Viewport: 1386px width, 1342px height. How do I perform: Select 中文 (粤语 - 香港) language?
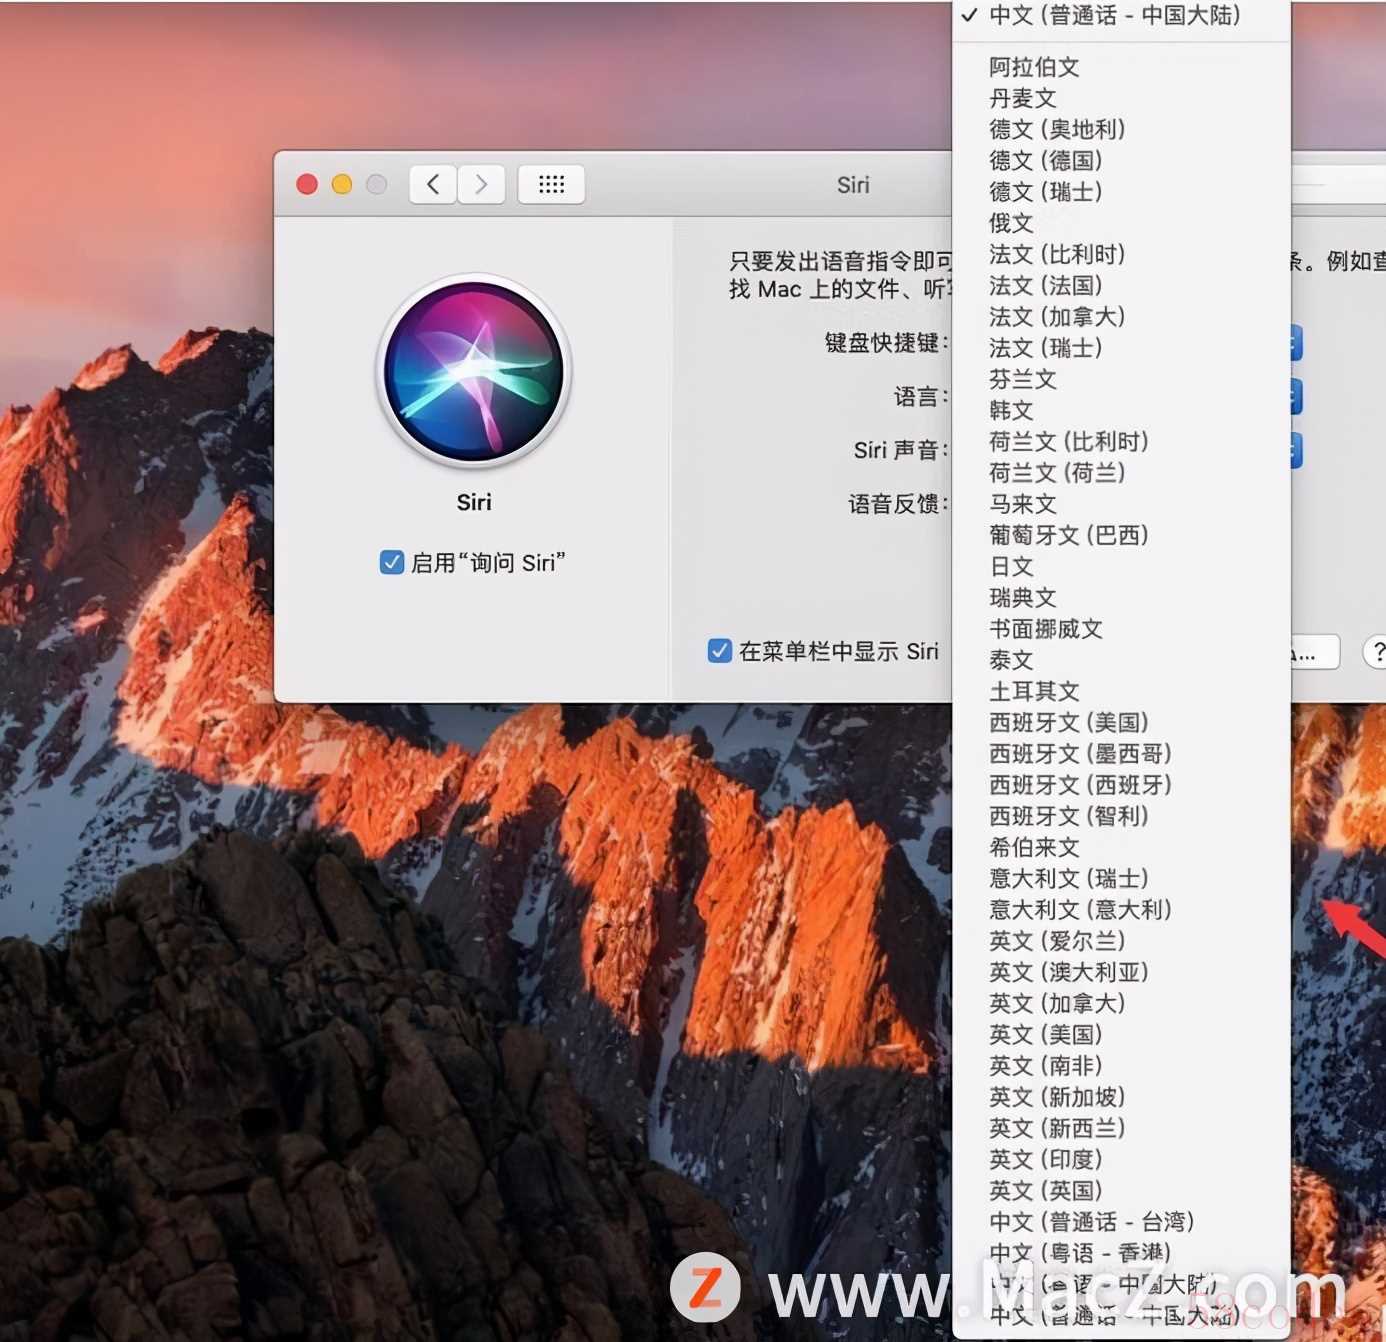coord(1122,1253)
